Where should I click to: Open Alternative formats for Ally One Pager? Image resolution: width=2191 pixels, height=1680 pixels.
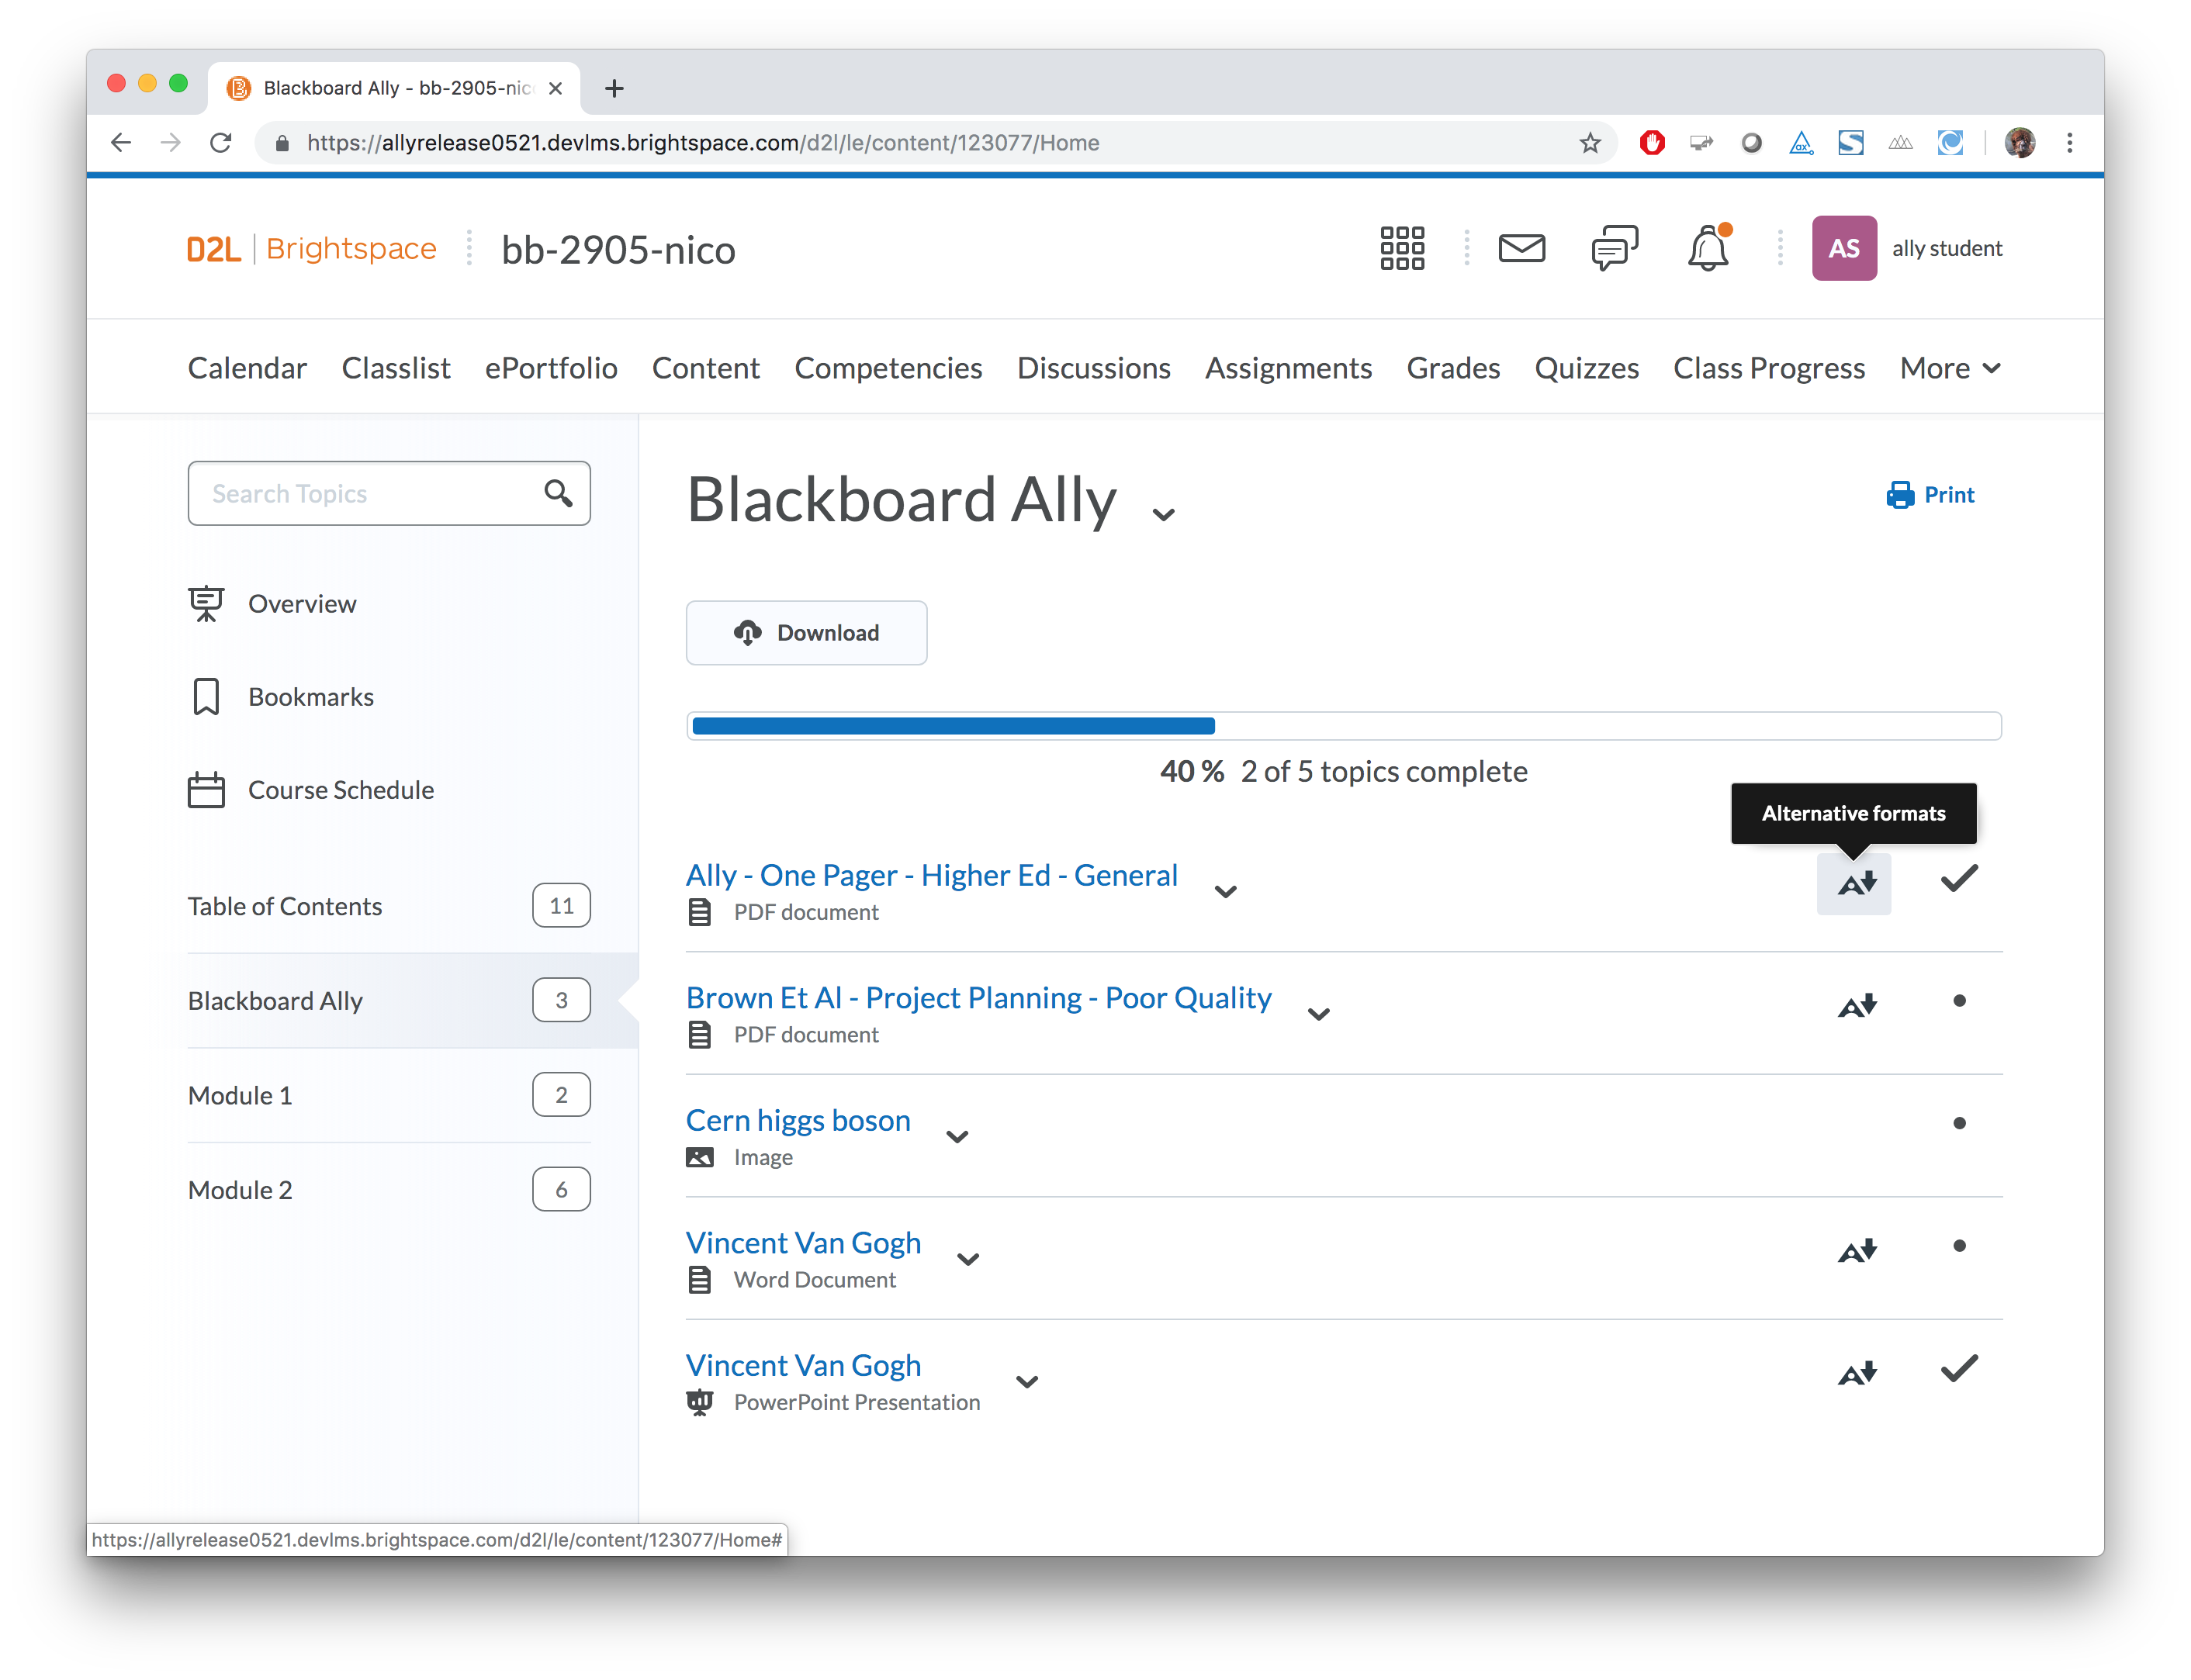pyautogui.click(x=1854, y=883)
